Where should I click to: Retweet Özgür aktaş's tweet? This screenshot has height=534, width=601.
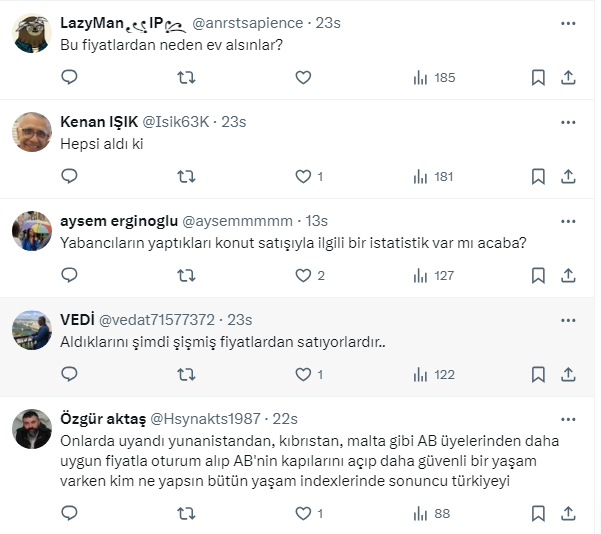[x=186, y=513]
